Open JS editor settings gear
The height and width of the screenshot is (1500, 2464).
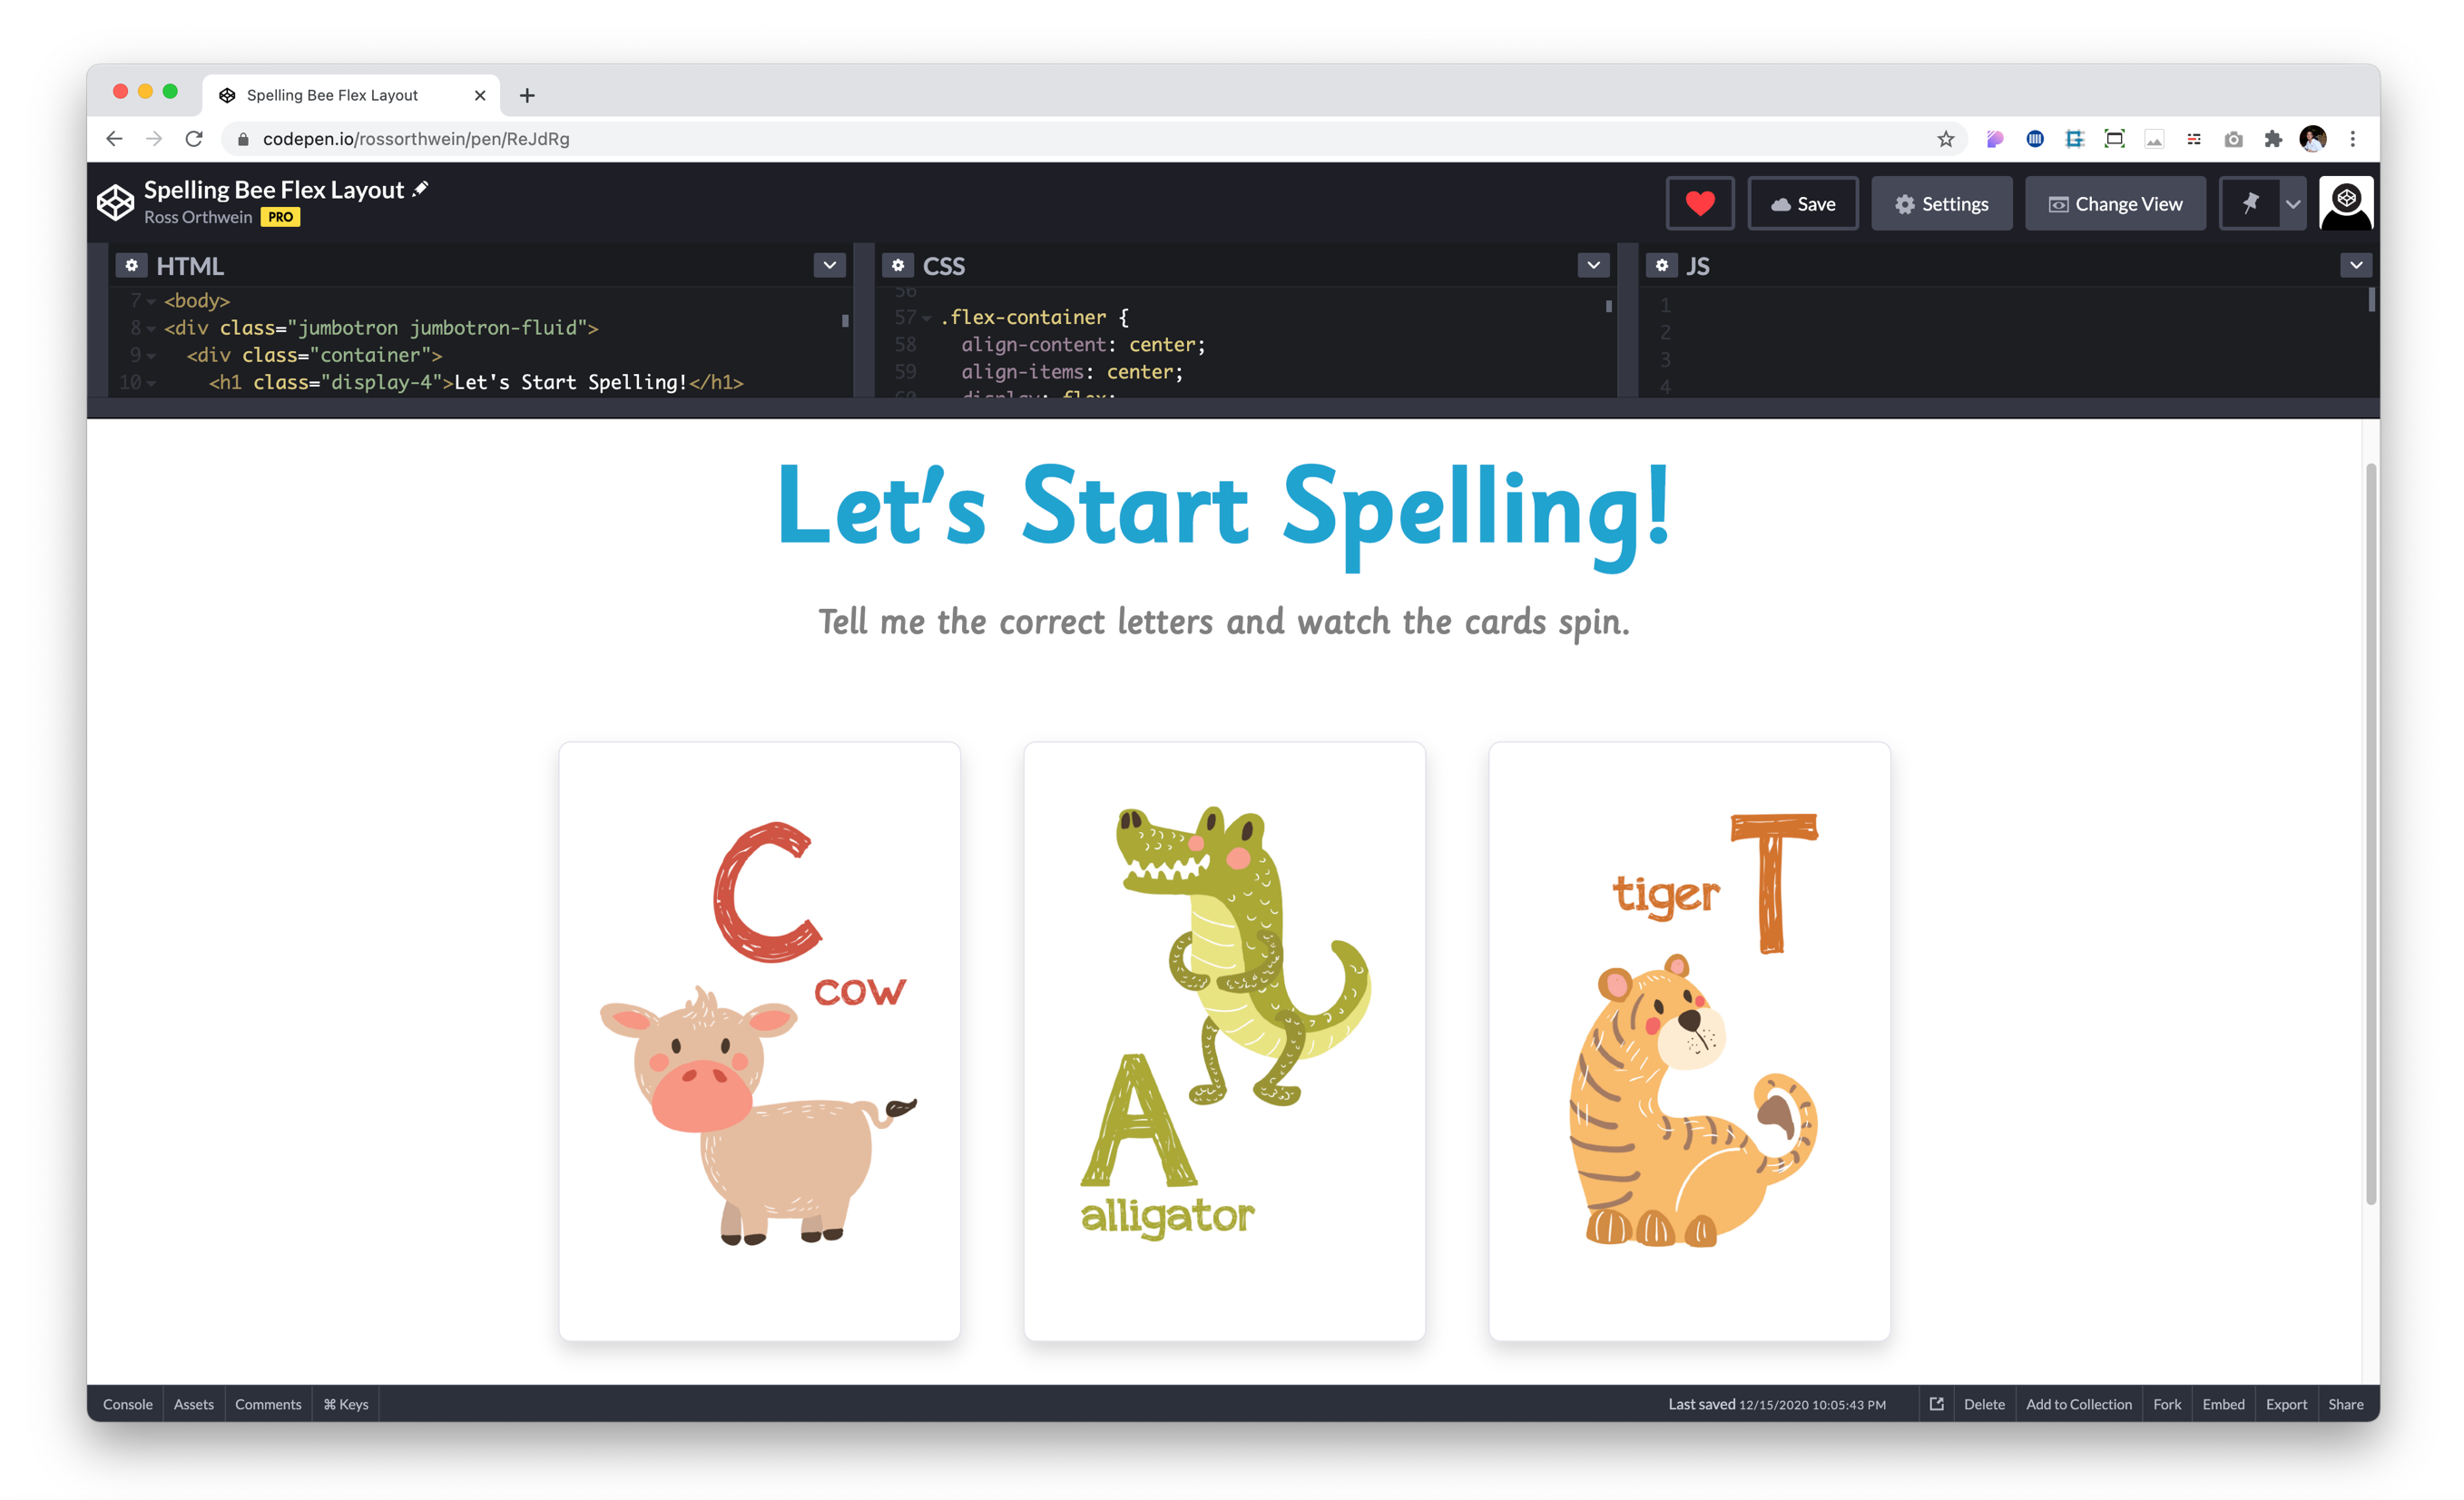click(x=1661, y=266)
